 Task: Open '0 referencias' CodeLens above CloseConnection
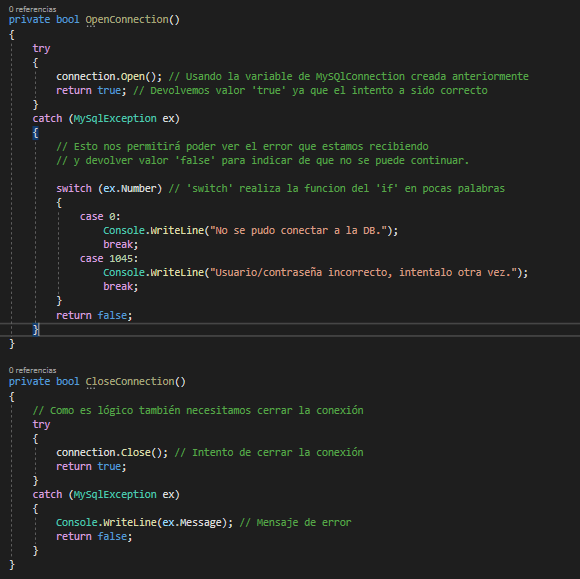(33, 370)
